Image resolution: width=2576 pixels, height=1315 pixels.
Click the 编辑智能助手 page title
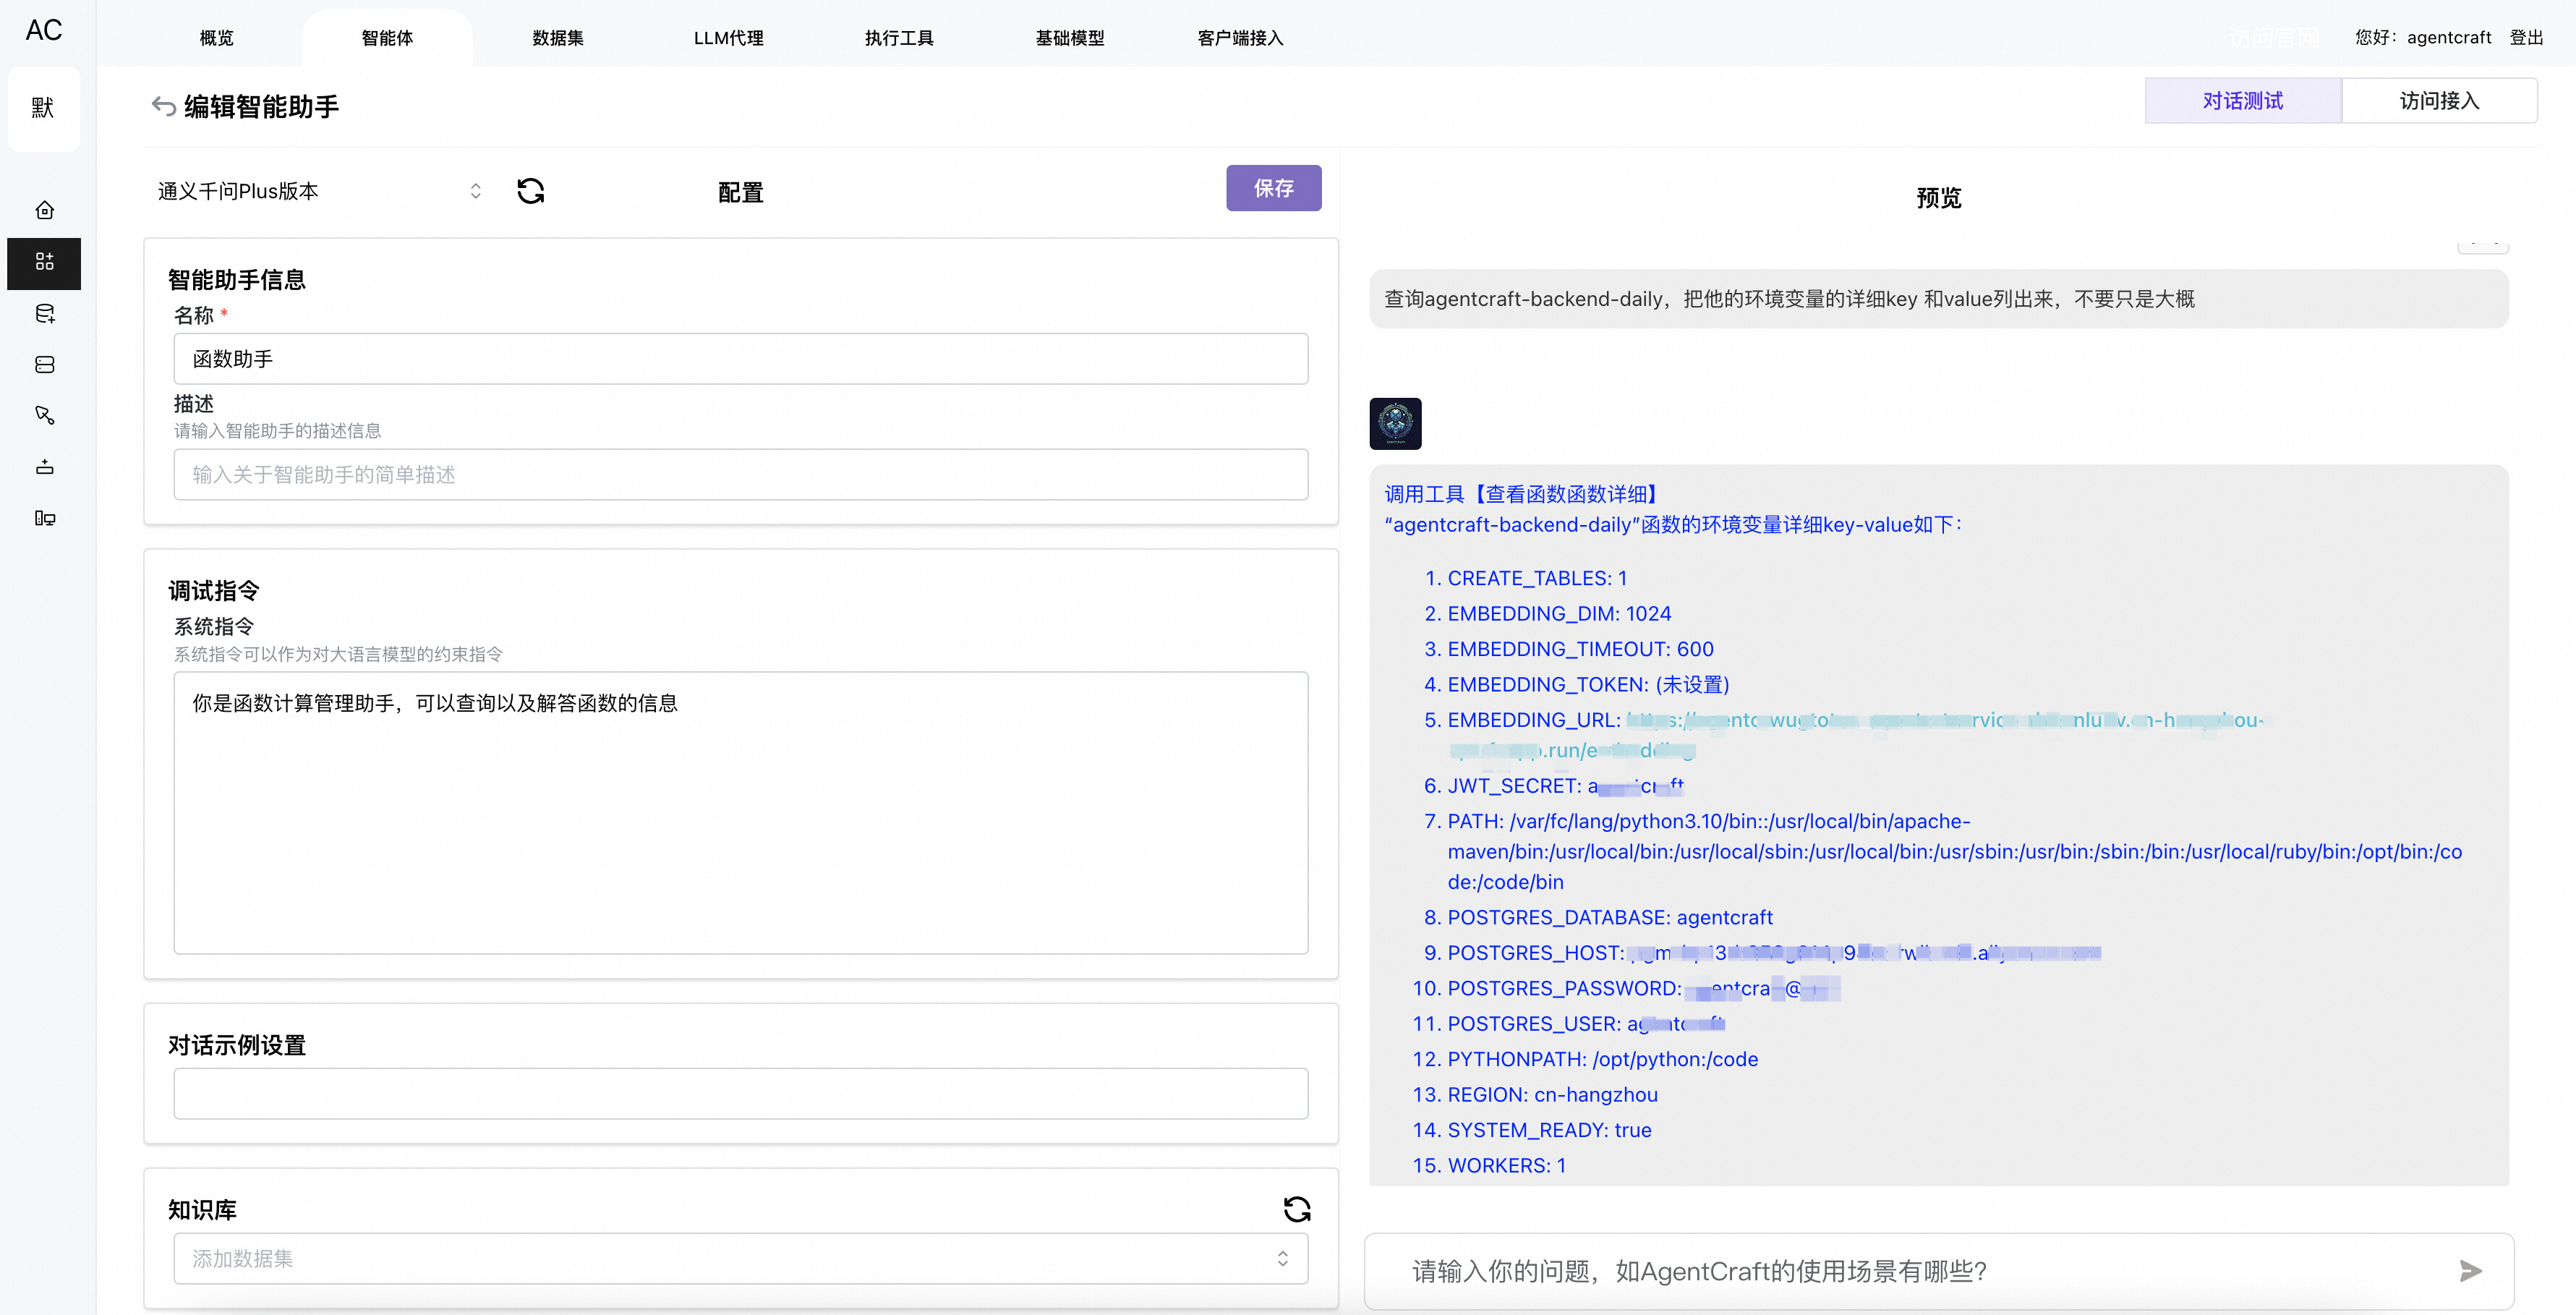click(x=262, y=106)
